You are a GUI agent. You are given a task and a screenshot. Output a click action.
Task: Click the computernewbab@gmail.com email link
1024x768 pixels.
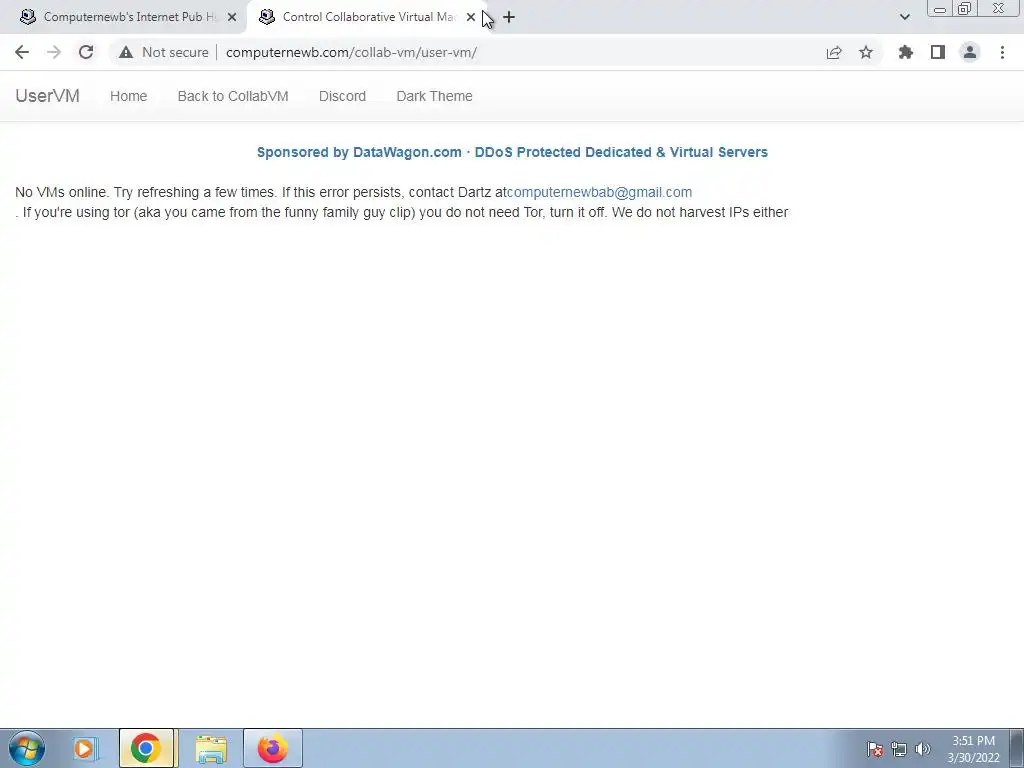click(x=600, y=193)
